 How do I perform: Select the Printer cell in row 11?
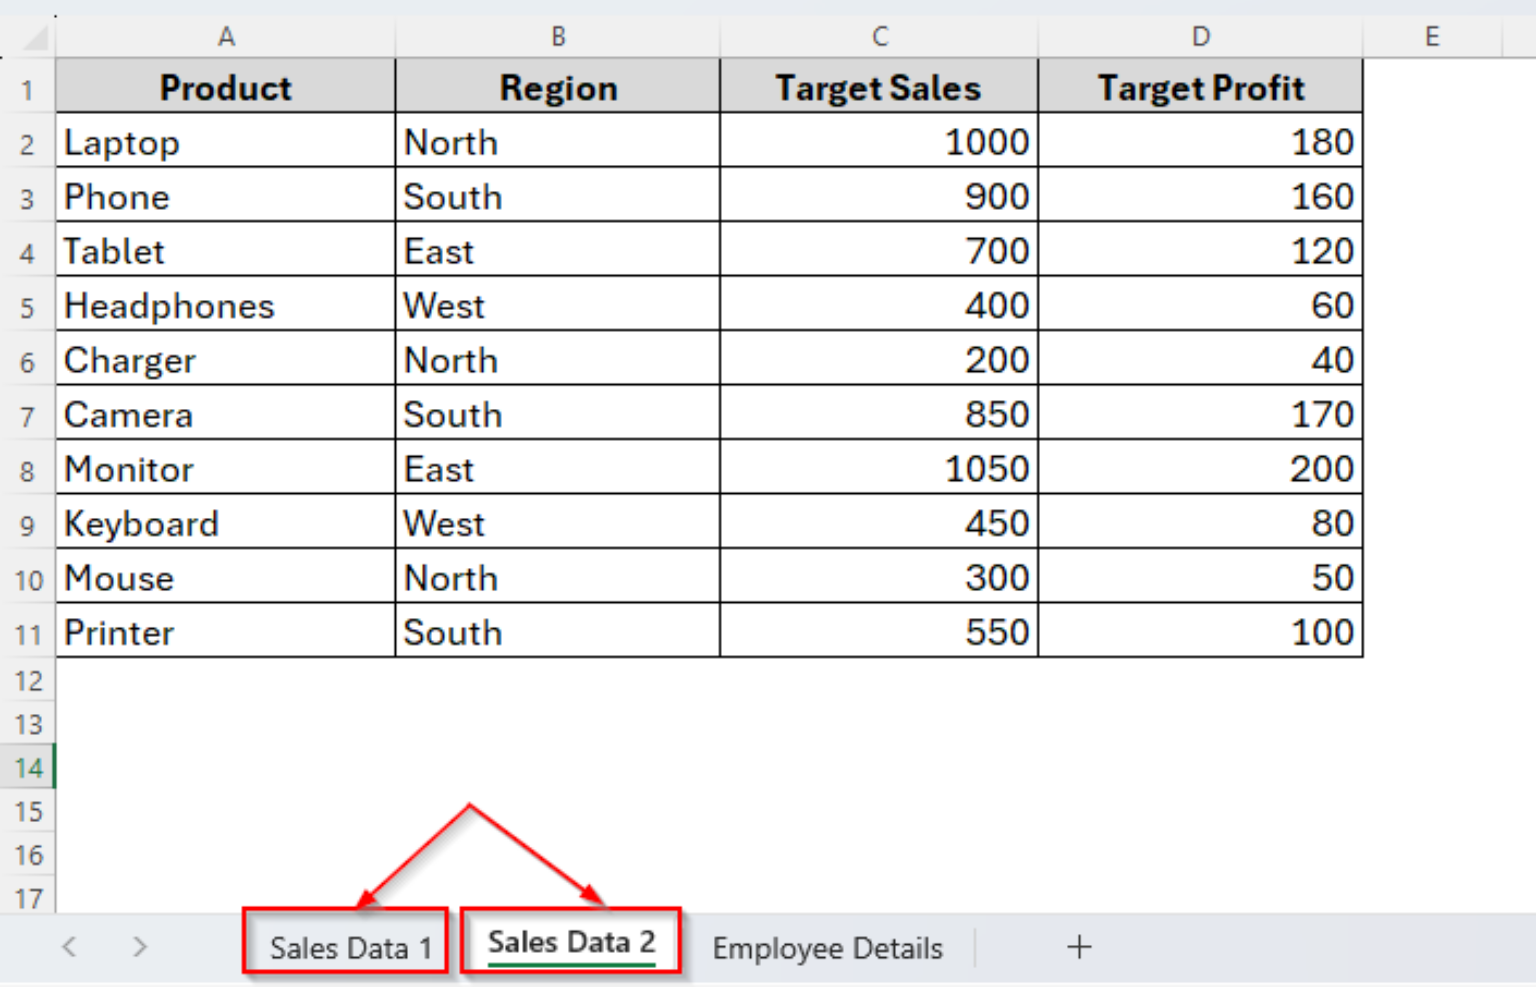click(x=226, y=632)
